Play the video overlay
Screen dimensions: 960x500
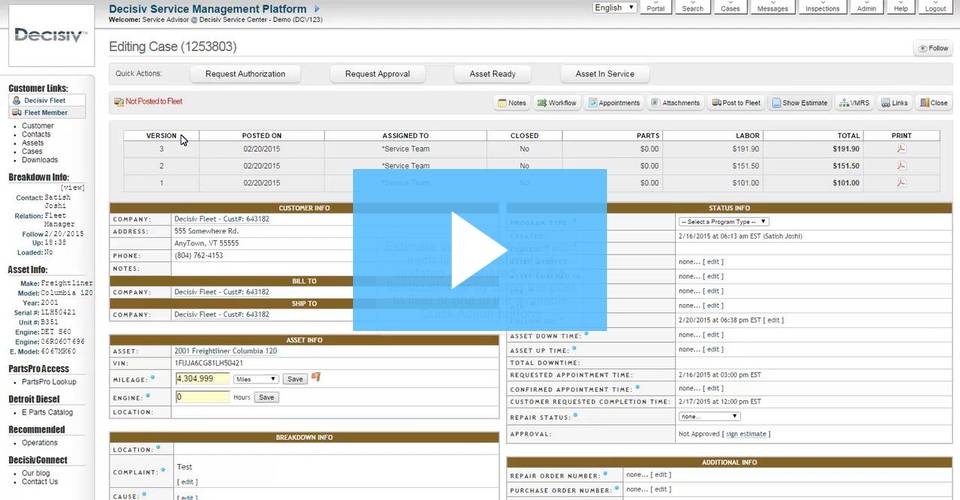[x=479, y=250]
